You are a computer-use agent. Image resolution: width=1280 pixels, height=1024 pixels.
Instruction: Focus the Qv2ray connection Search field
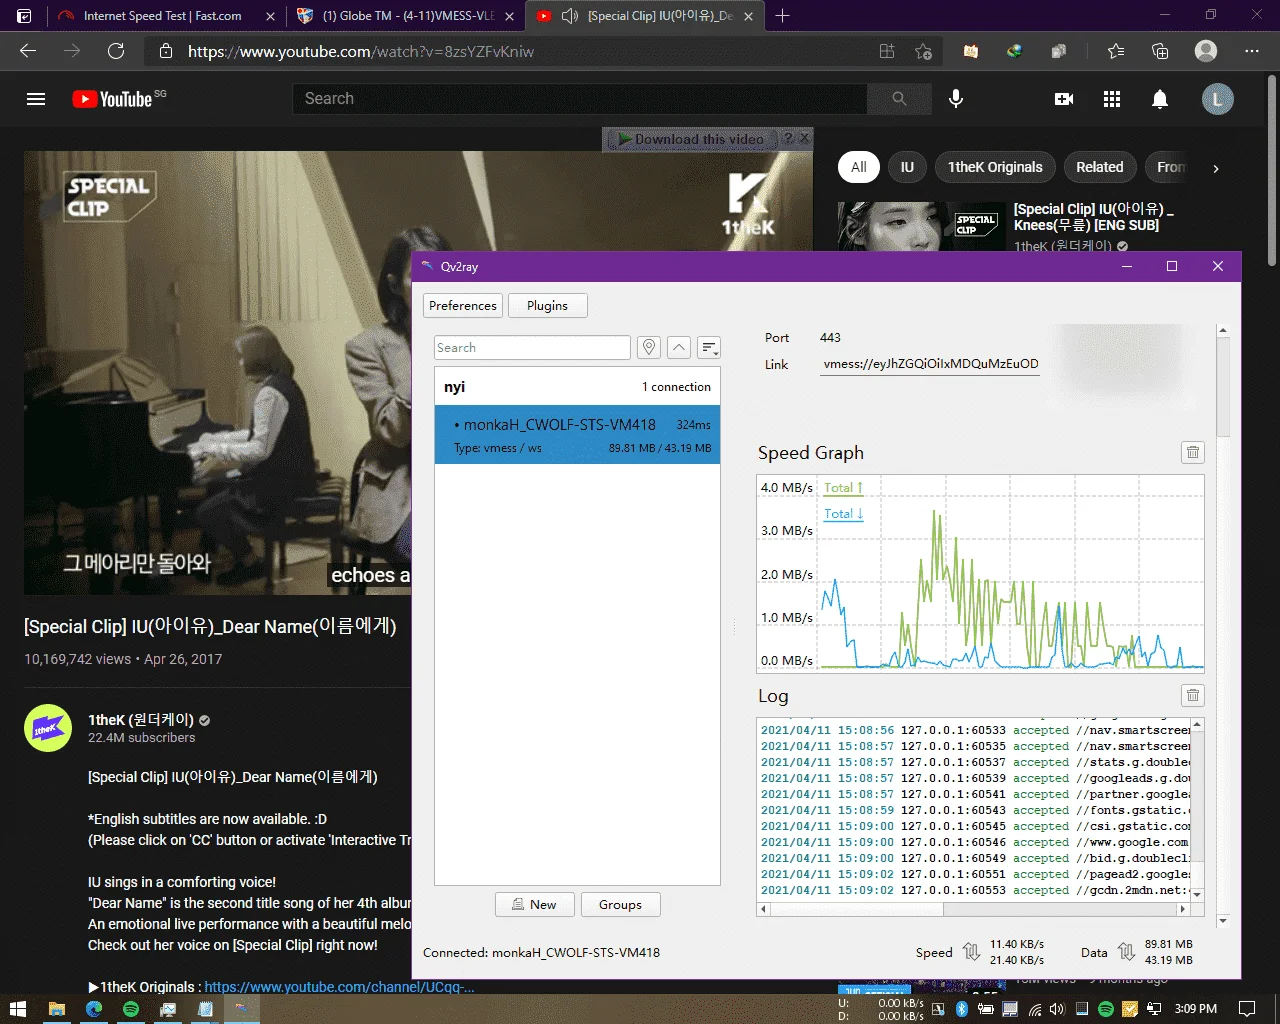(x=532, y=347)
